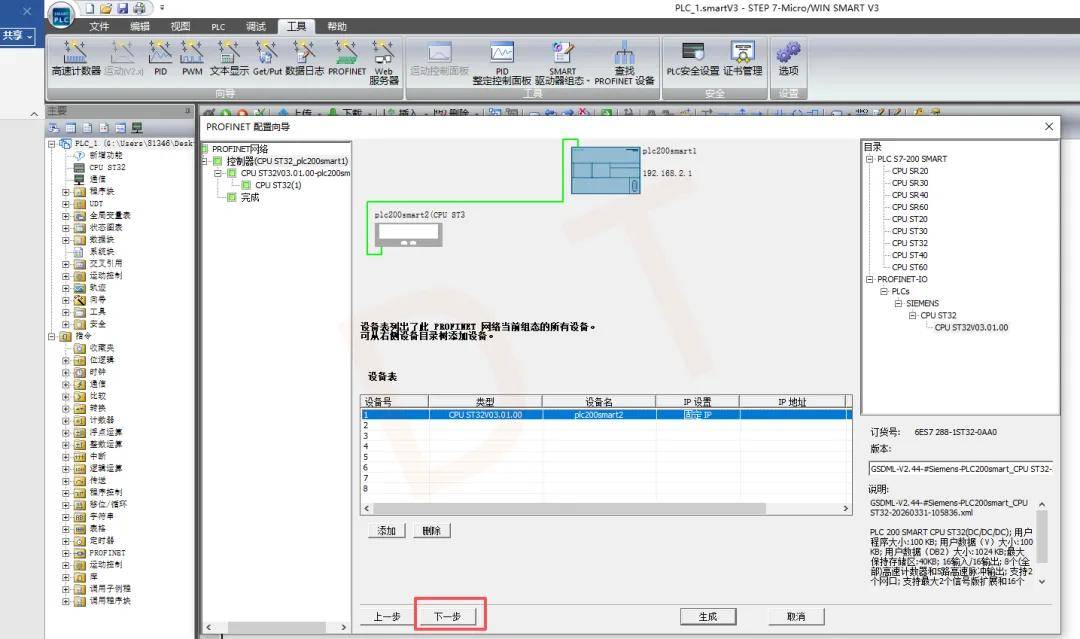Open the 调试 ribbon tab
This screenshot has height=639, width=1080.
(256, 26)
